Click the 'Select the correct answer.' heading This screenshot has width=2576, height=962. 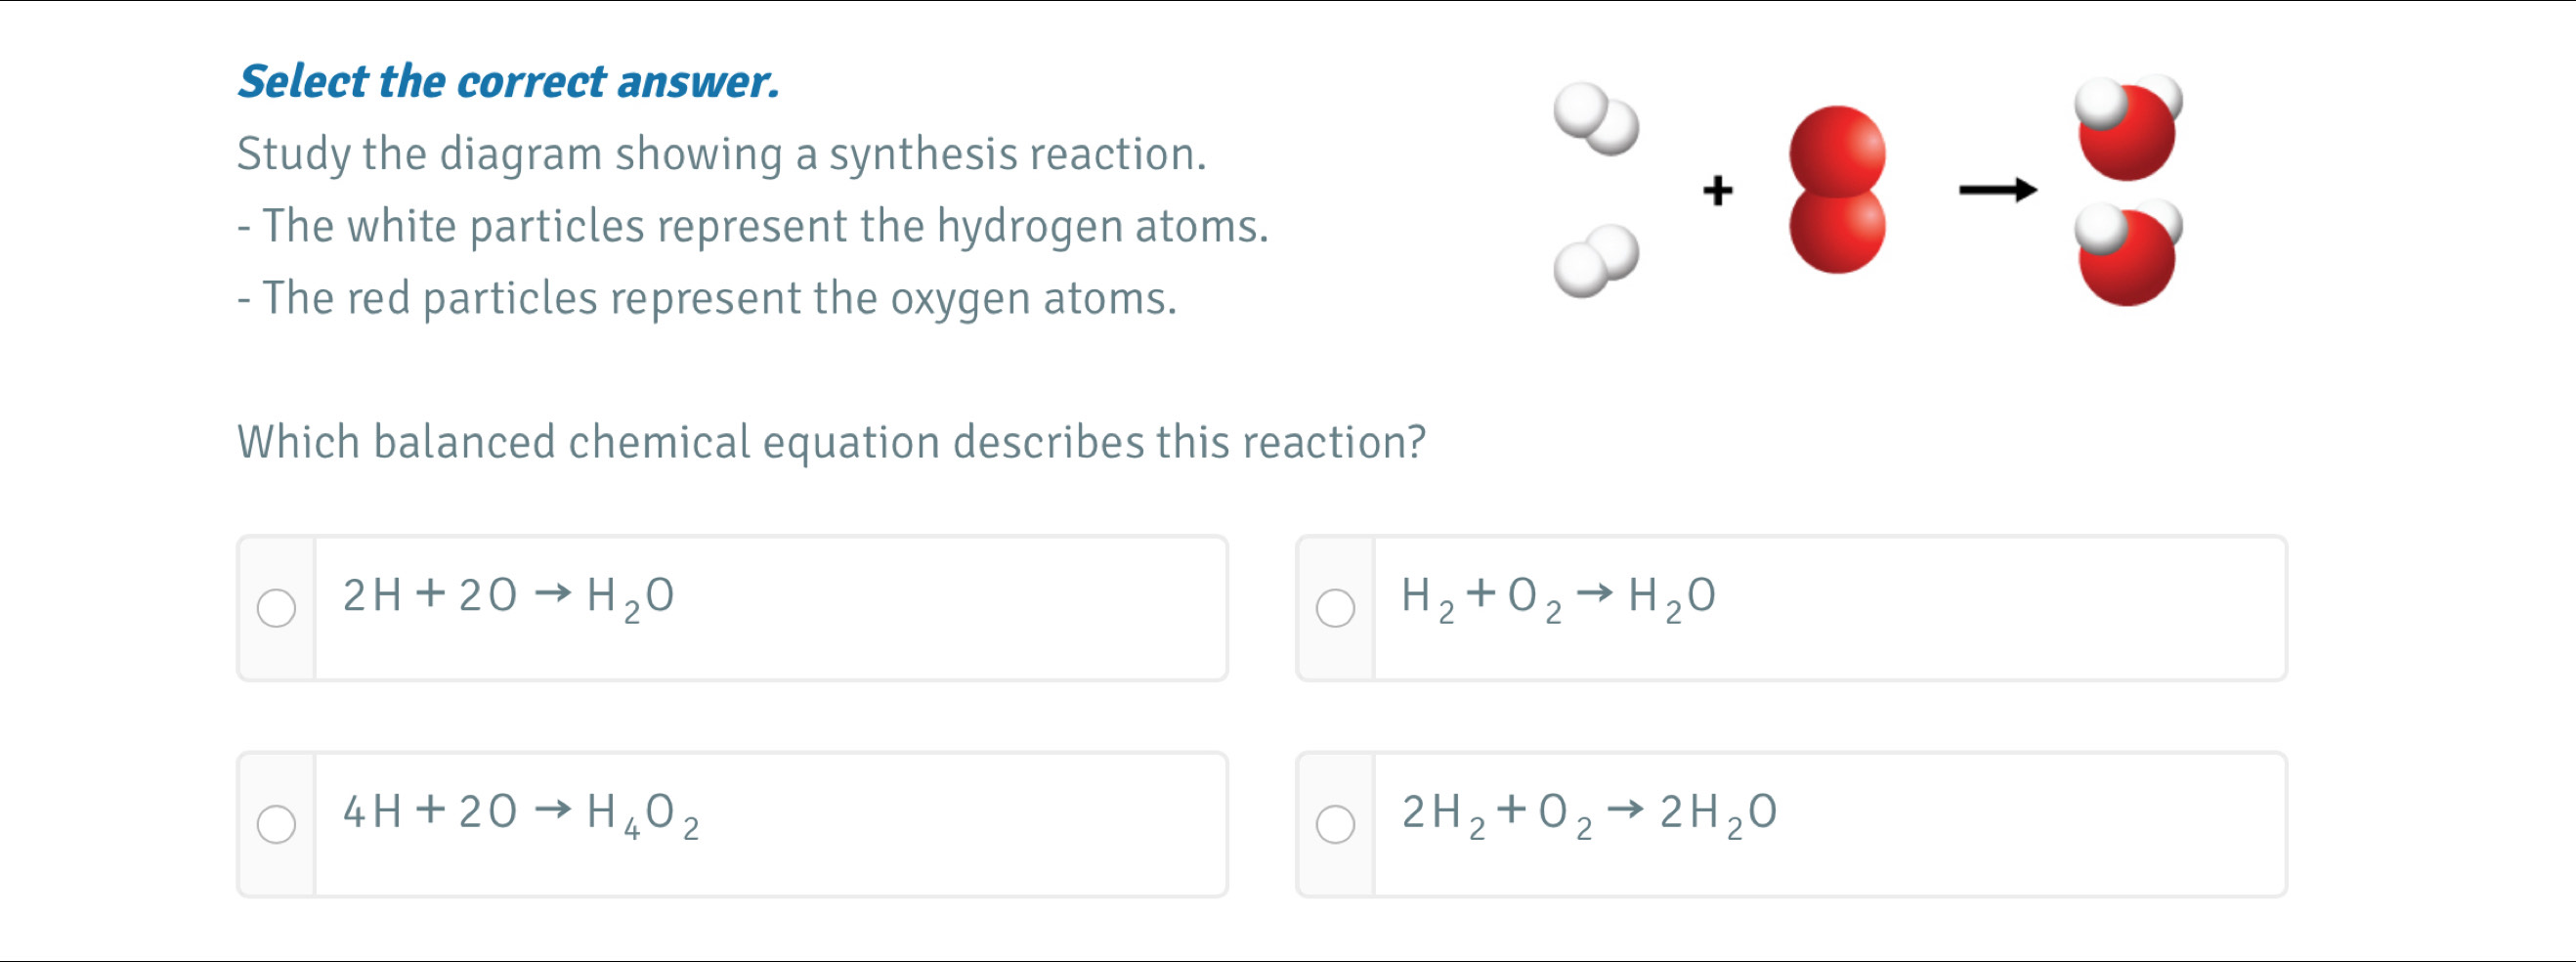(x=508, y=82)
